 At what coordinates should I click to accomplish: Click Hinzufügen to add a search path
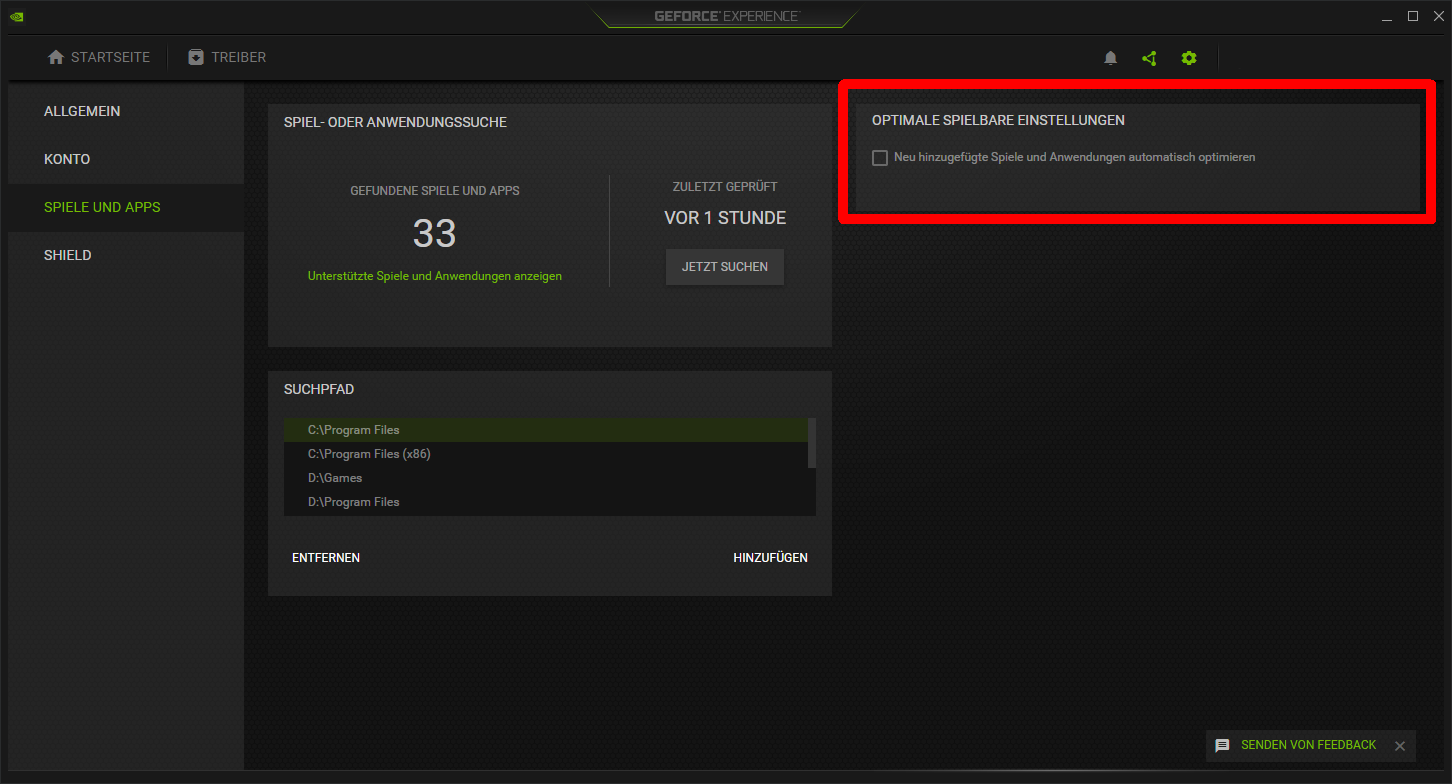coord(770,558)
